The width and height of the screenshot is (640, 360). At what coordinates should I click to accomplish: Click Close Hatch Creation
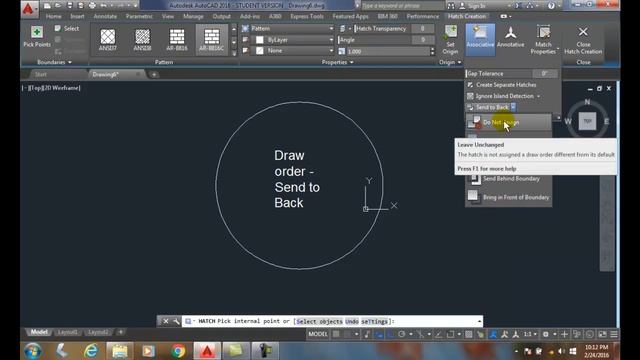[x=583, y=40]
